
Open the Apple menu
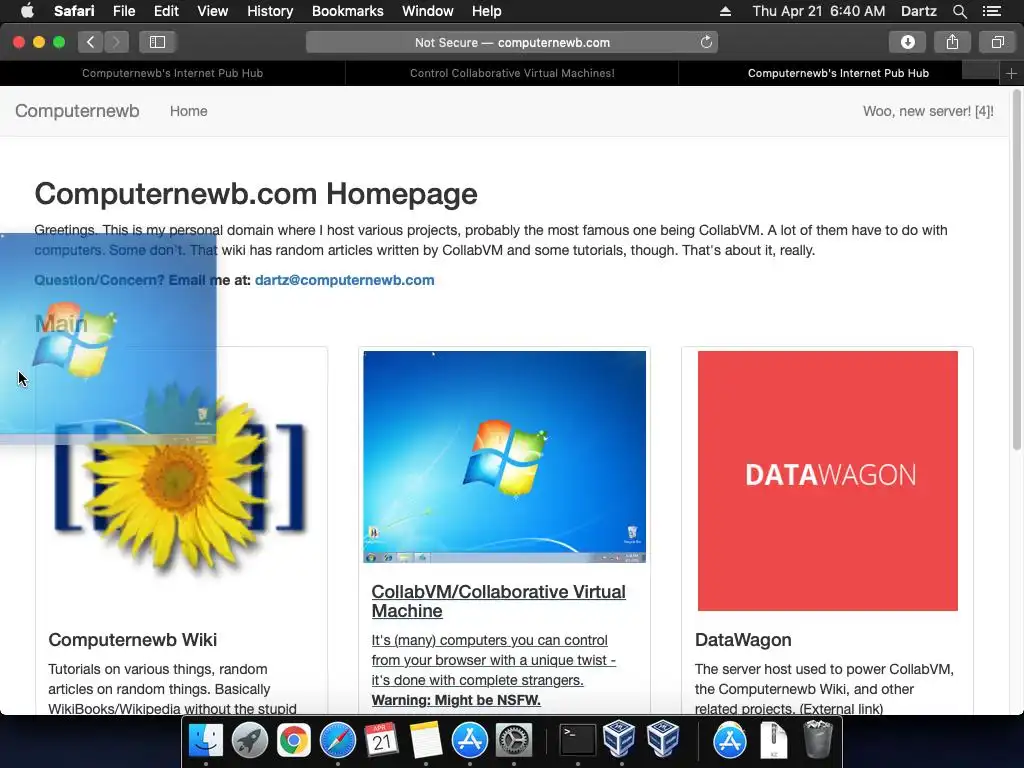coord(27,11)
